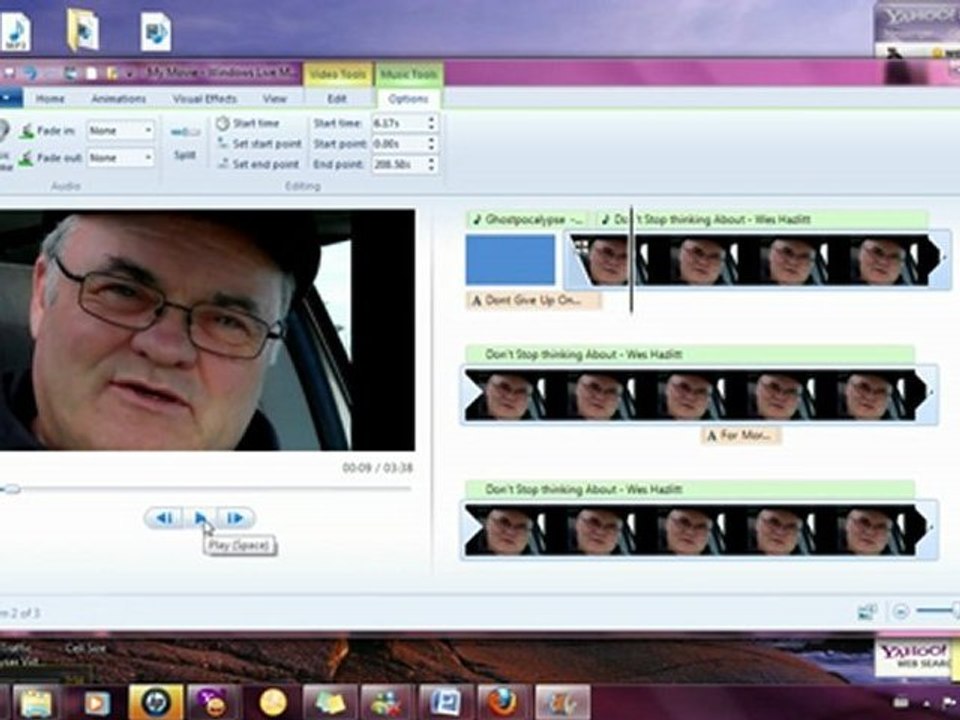Click the Video Tools contextual tab header

(337, 74)
